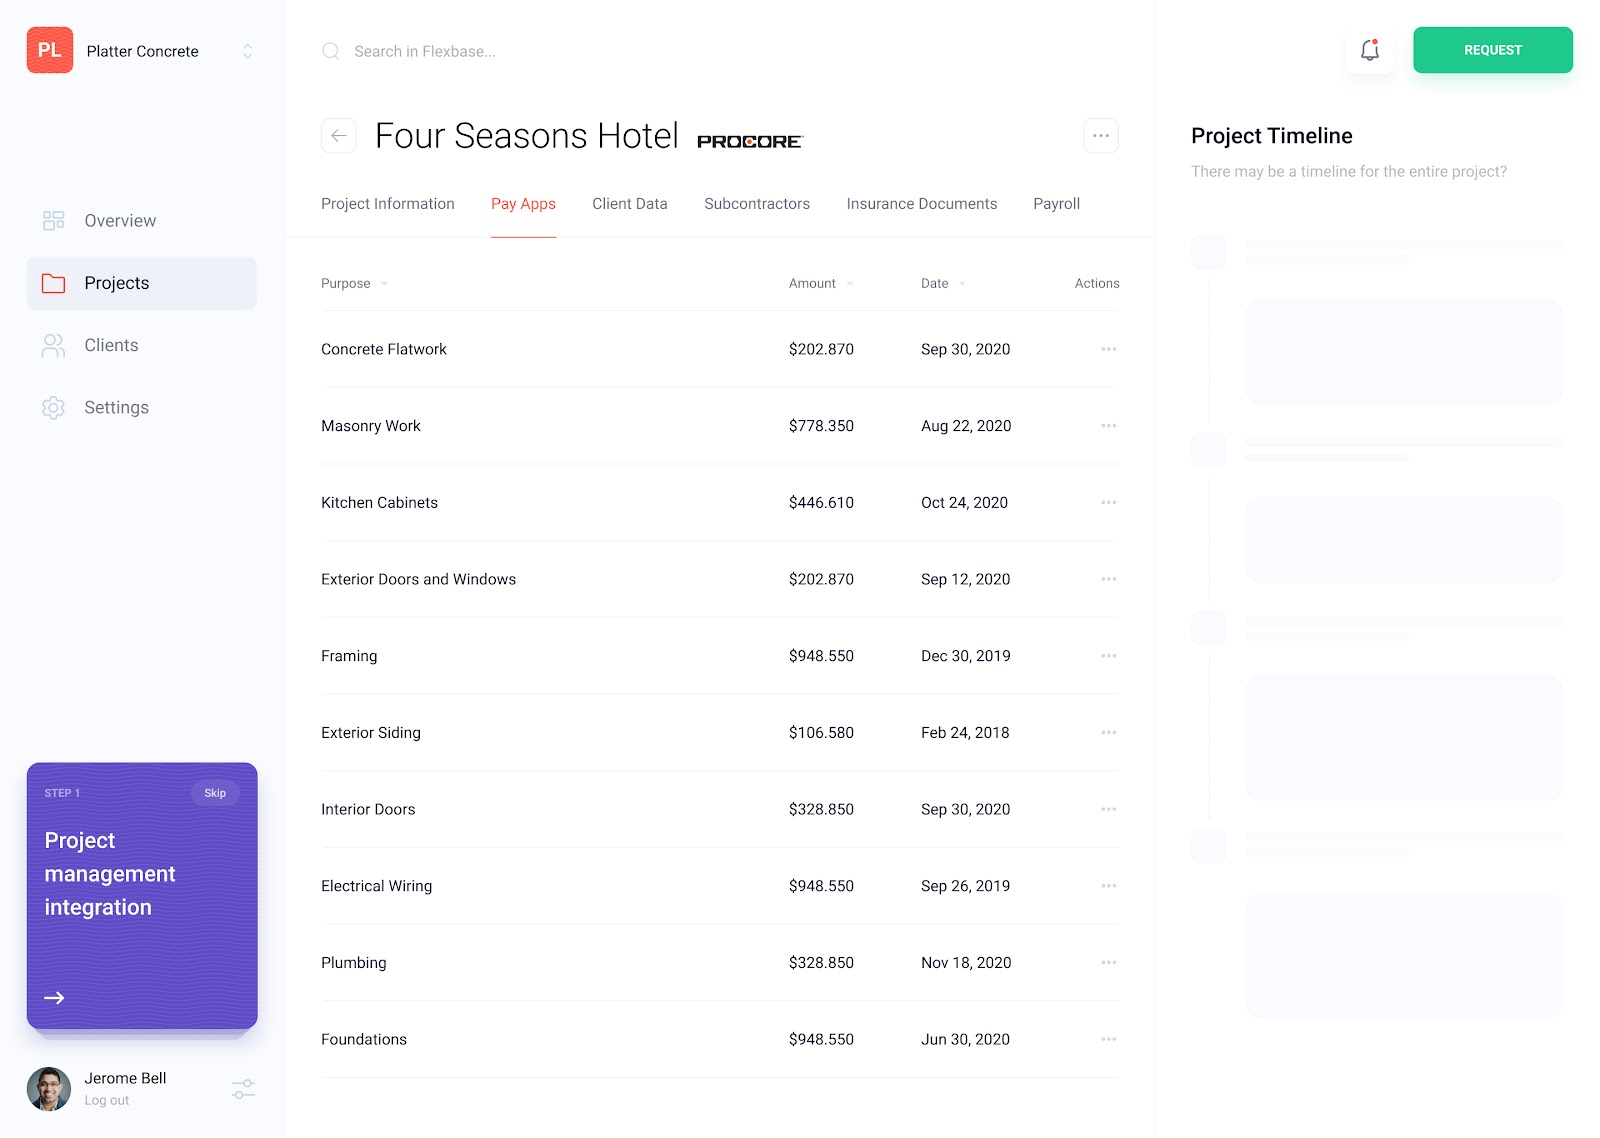The height and width of the screenshot is (1138, 1600).
Task: Expand the Platter Concrete company switcher
Action: coord(248,51)
